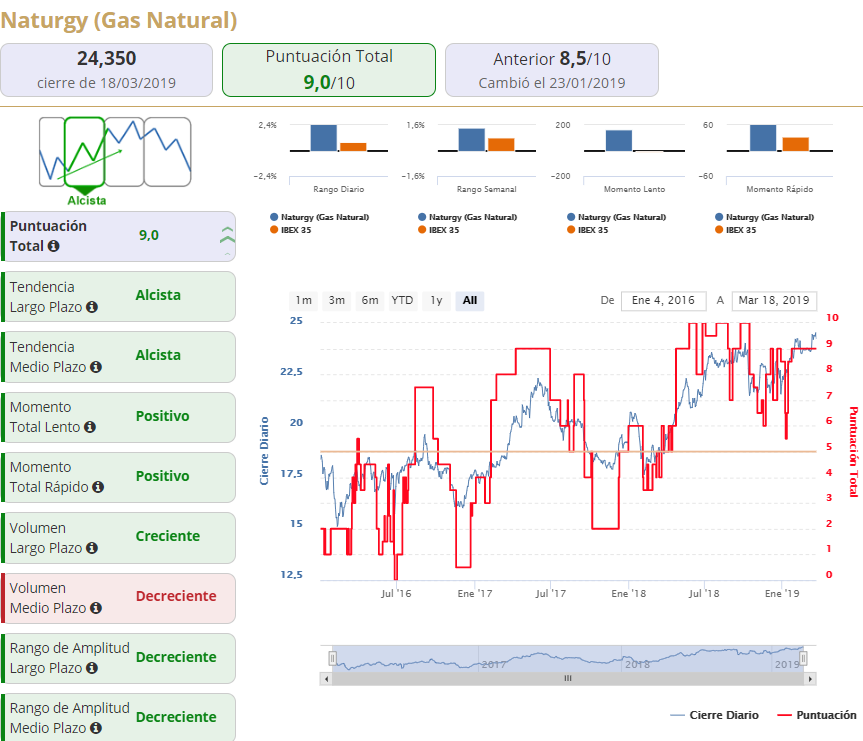This screenshot has height=741, width=863.
Task: Click Decreciente value of Volumen Medio Plazo
Action: pos(176,596)
